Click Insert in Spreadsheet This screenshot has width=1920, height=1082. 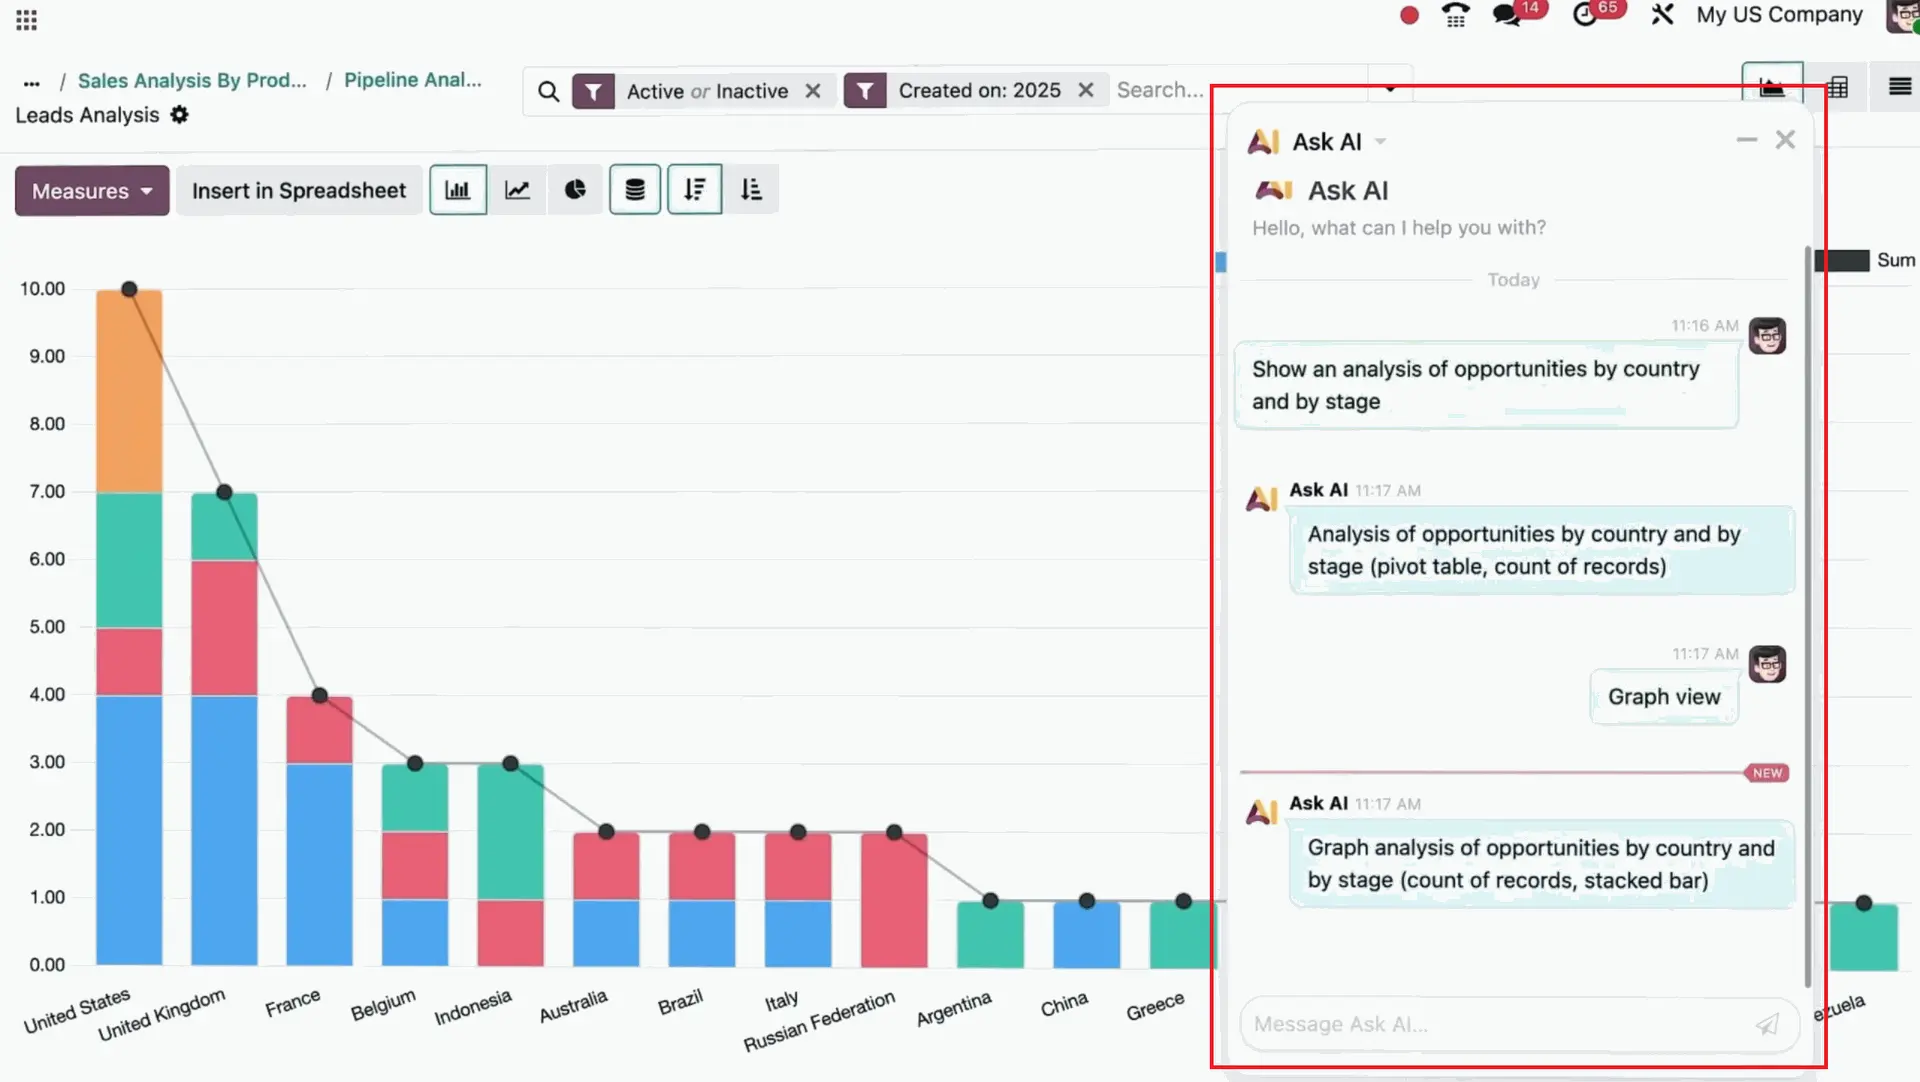298,190
